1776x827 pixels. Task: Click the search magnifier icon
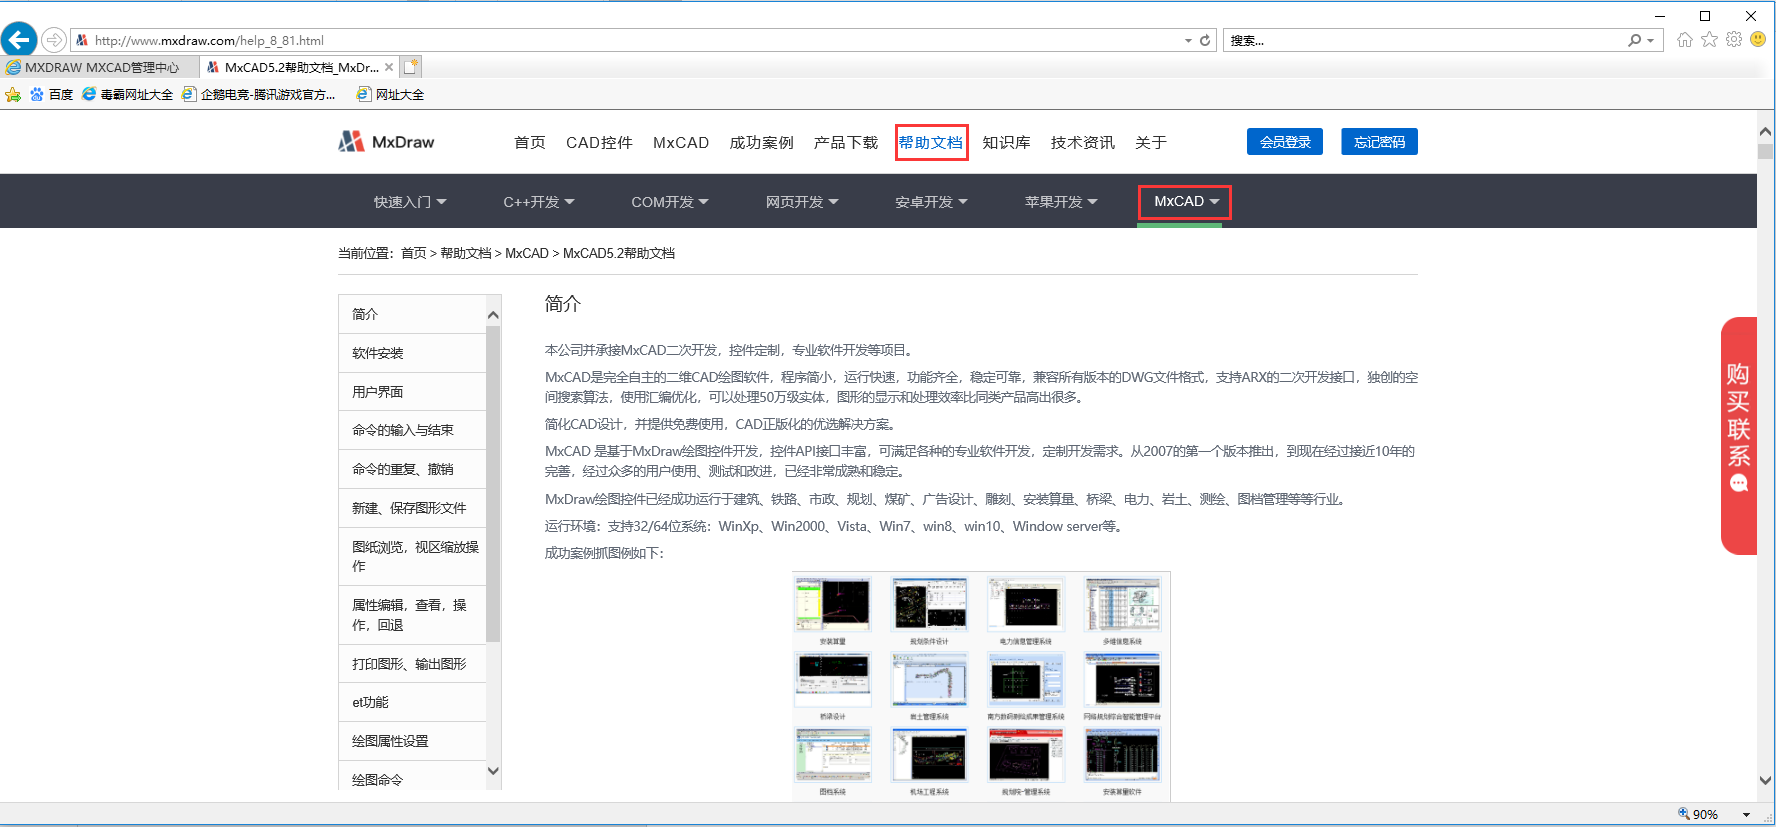click(1634, 40)
